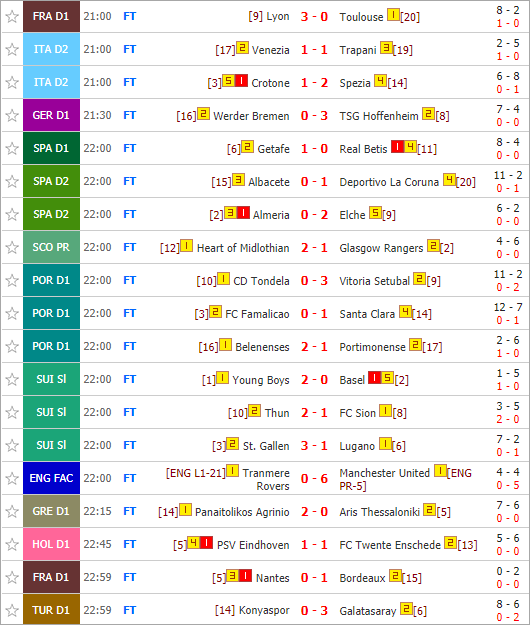Image resolution: width=530 pixels, height=625 pixels.
Task: Open the 3 - 0 Lyon score details
Action: (x=314, y=17)
